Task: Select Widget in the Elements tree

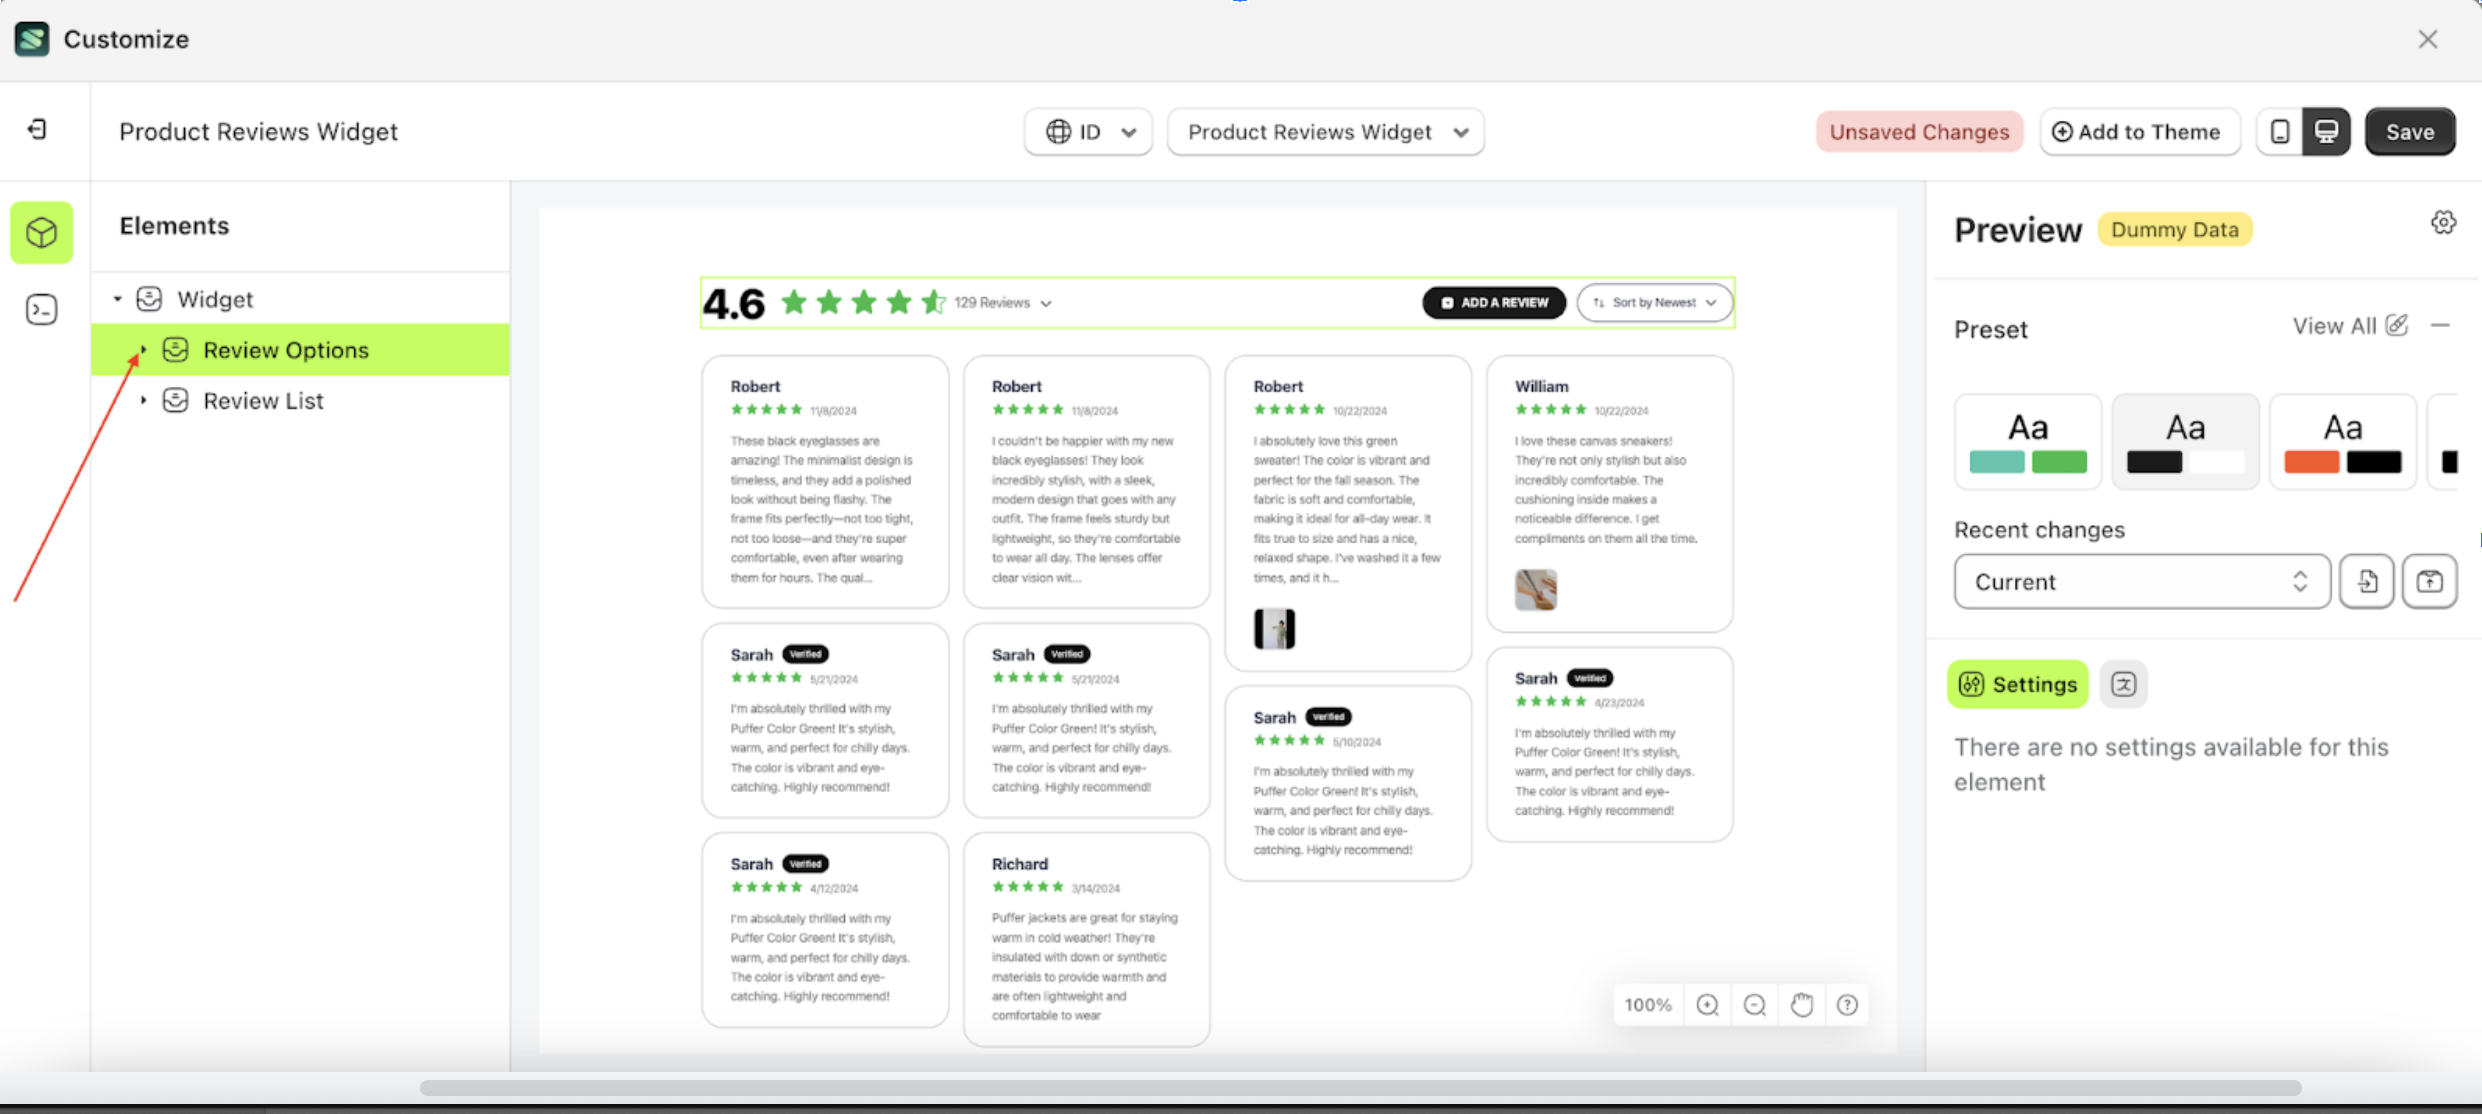Action: click(214, 298)
